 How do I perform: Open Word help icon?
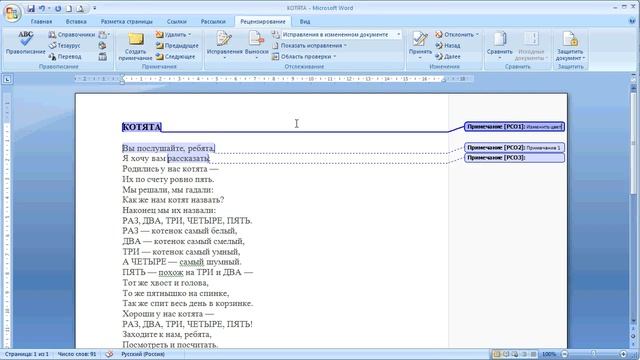click(632, 21)
